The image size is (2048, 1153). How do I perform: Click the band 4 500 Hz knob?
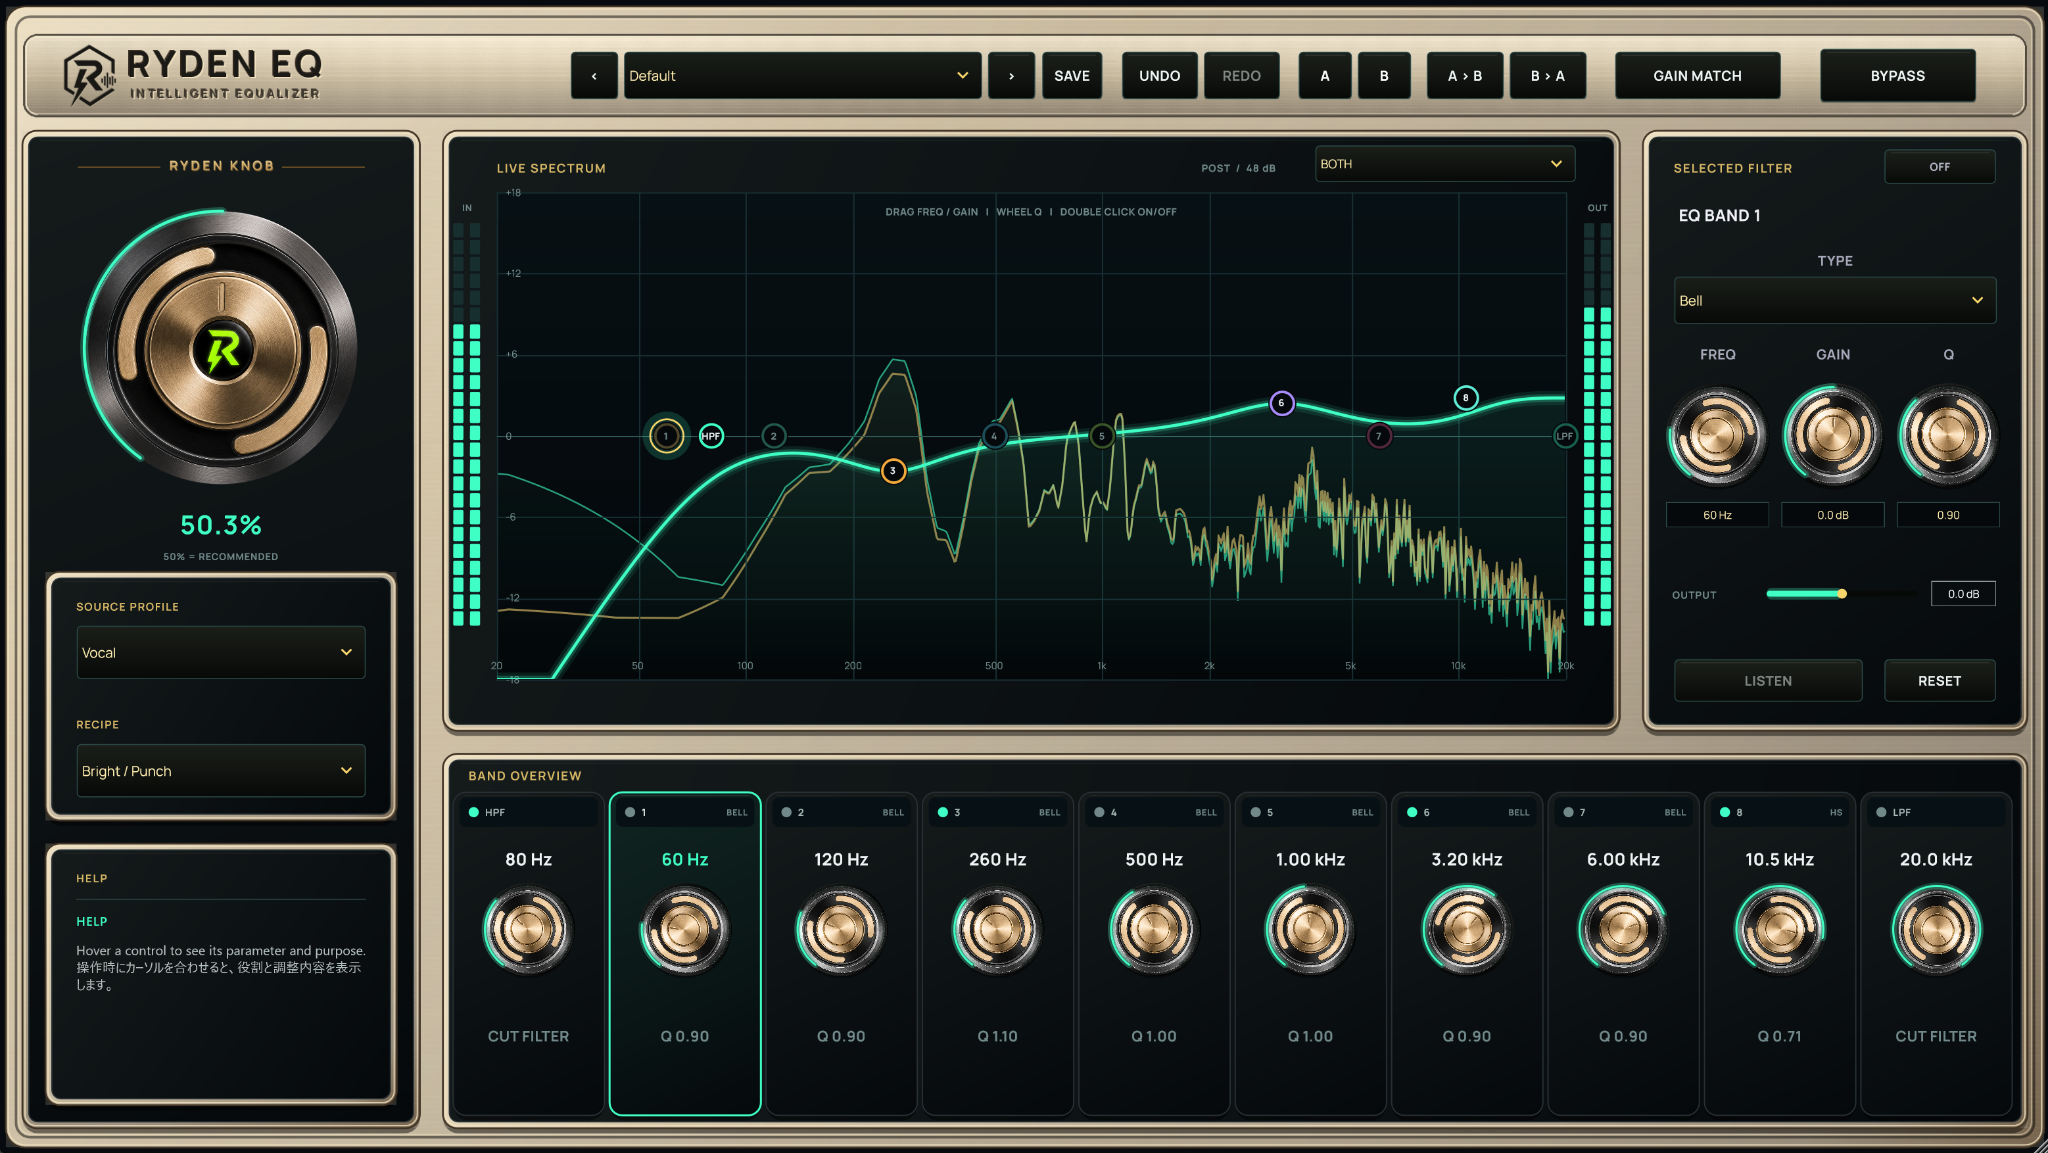point(1154,931)
